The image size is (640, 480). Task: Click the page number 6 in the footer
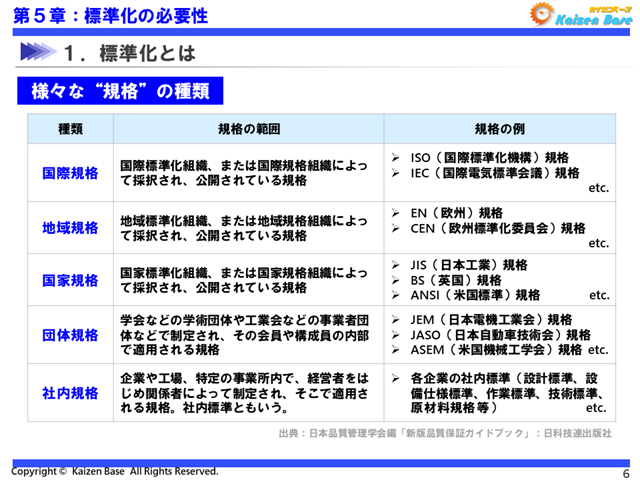click(x=626, y=473)
